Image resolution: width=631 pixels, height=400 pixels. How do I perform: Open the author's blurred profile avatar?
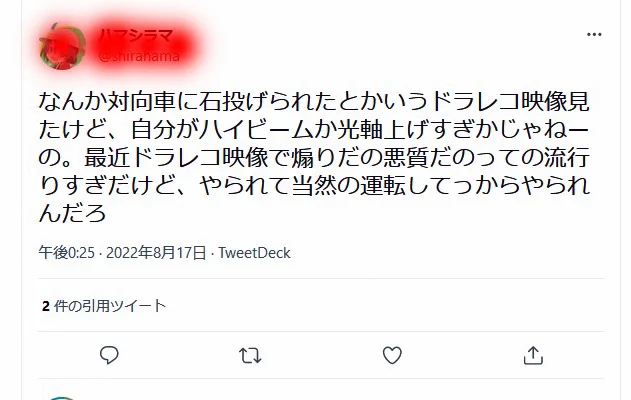pyautogui.click(x=62, y=47)
